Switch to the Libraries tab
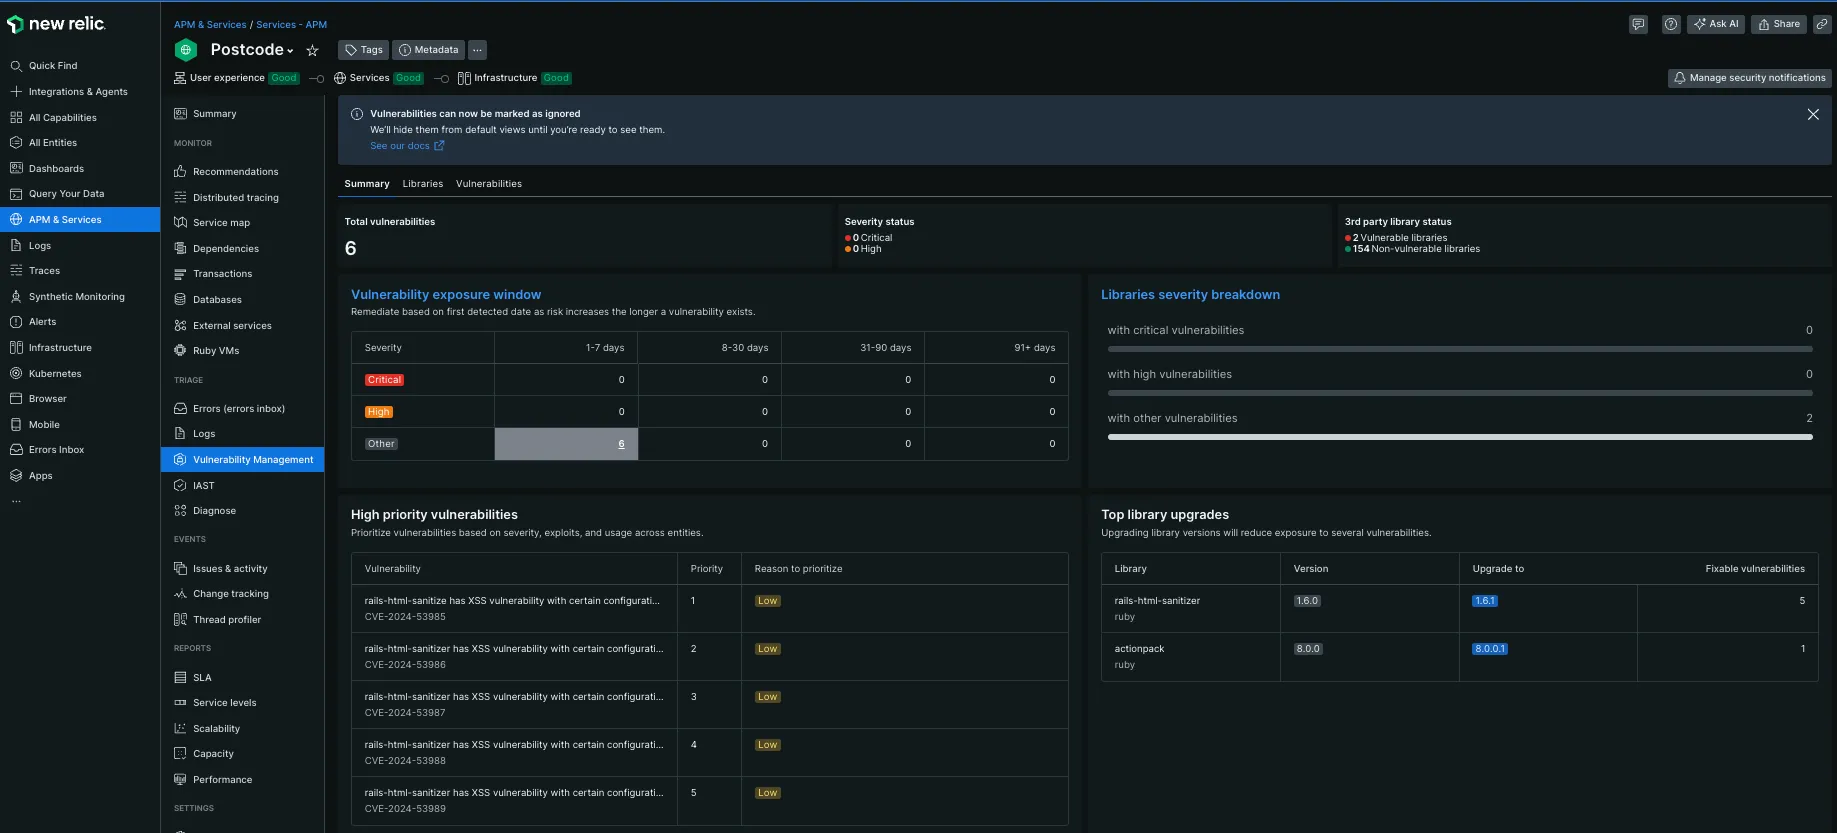The image size is (1837, 833). (x=422, y=184)
